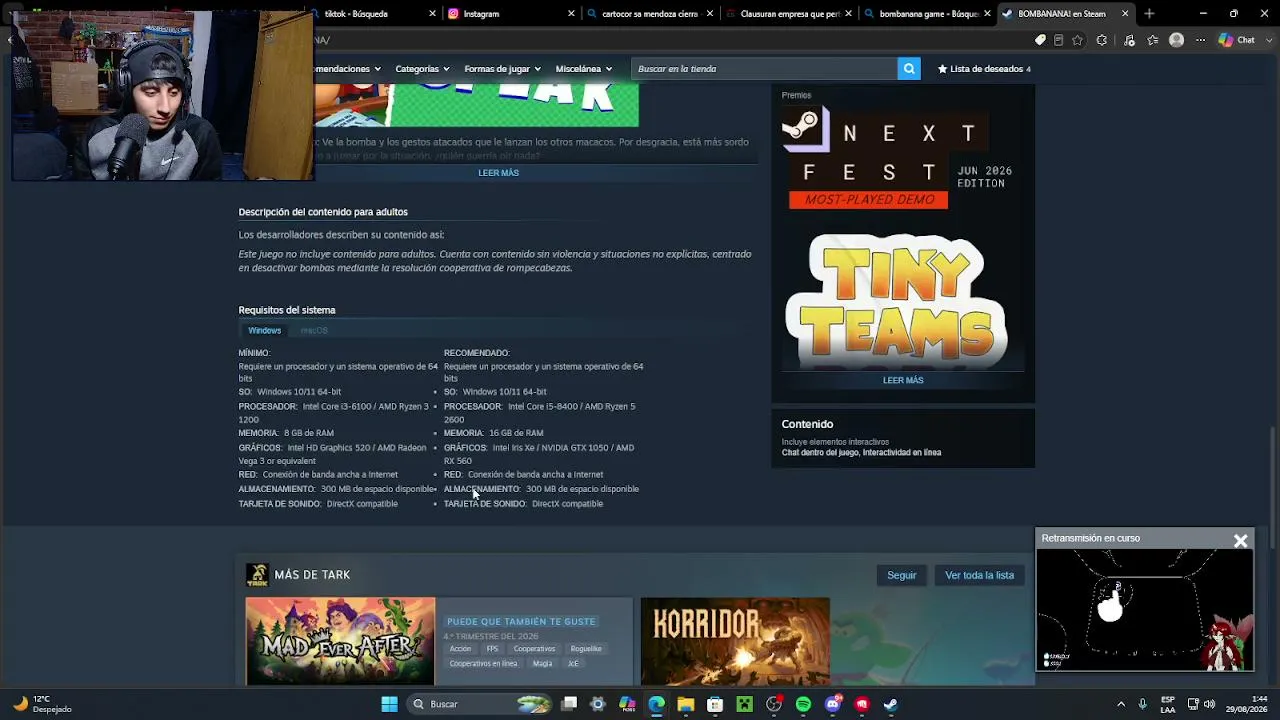Viewport: 1280px width, 720px height.
Task: Close the BOMBANANA! en Steam tab
Action: pos(1125,14)
